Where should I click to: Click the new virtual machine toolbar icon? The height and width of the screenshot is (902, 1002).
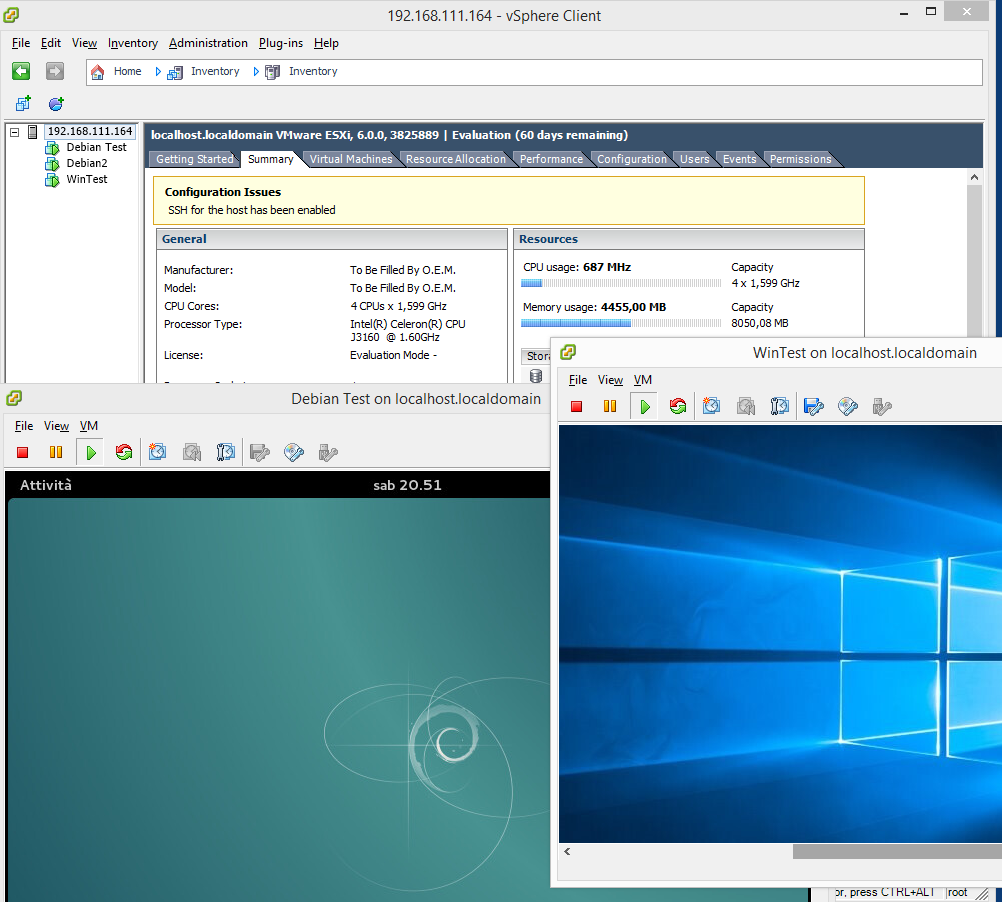[x=24, y=103]
